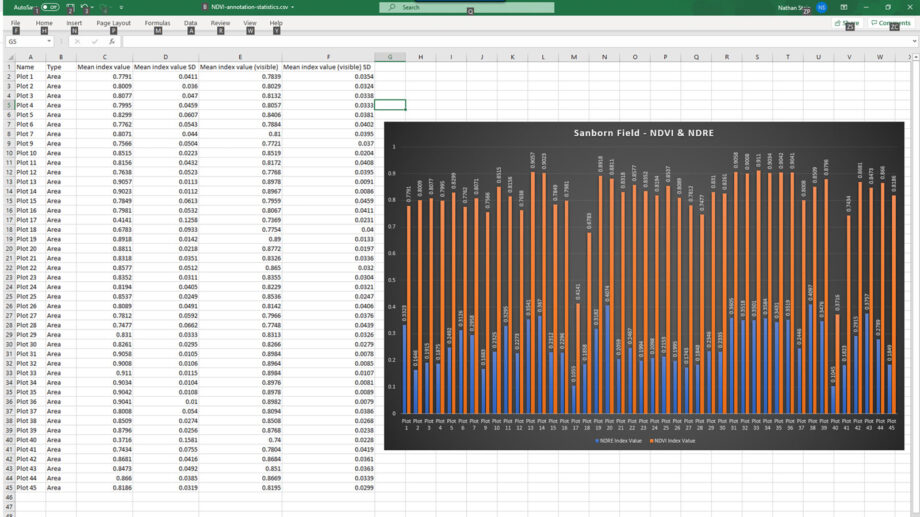Click the Insert Function fx icon
This screenshot has height=517, width=920.
(111, 42)
